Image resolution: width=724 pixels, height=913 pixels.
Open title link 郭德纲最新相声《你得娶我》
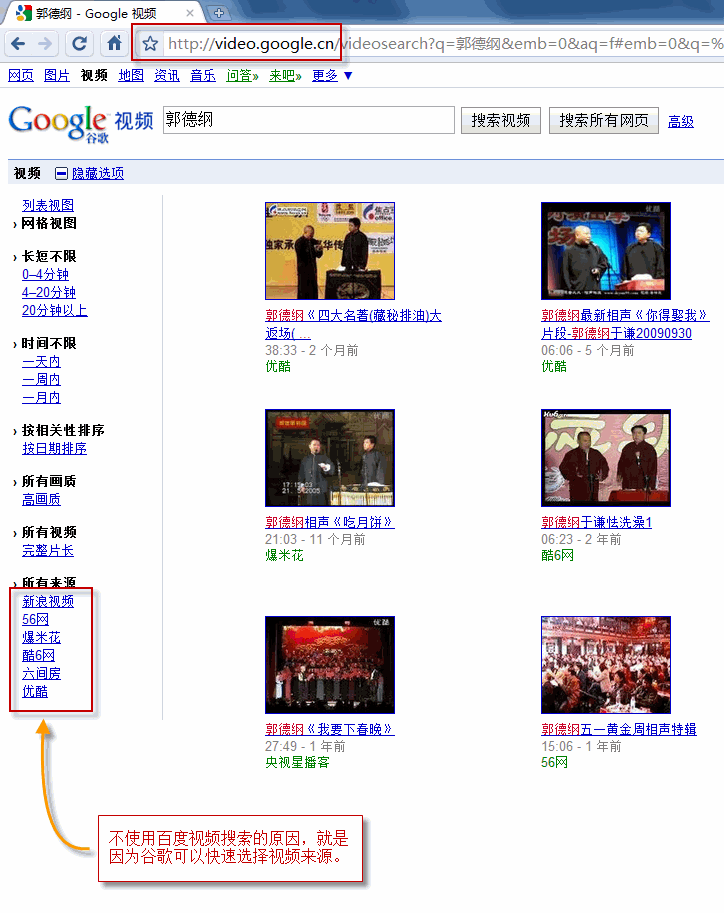click(x=625, y=324)
